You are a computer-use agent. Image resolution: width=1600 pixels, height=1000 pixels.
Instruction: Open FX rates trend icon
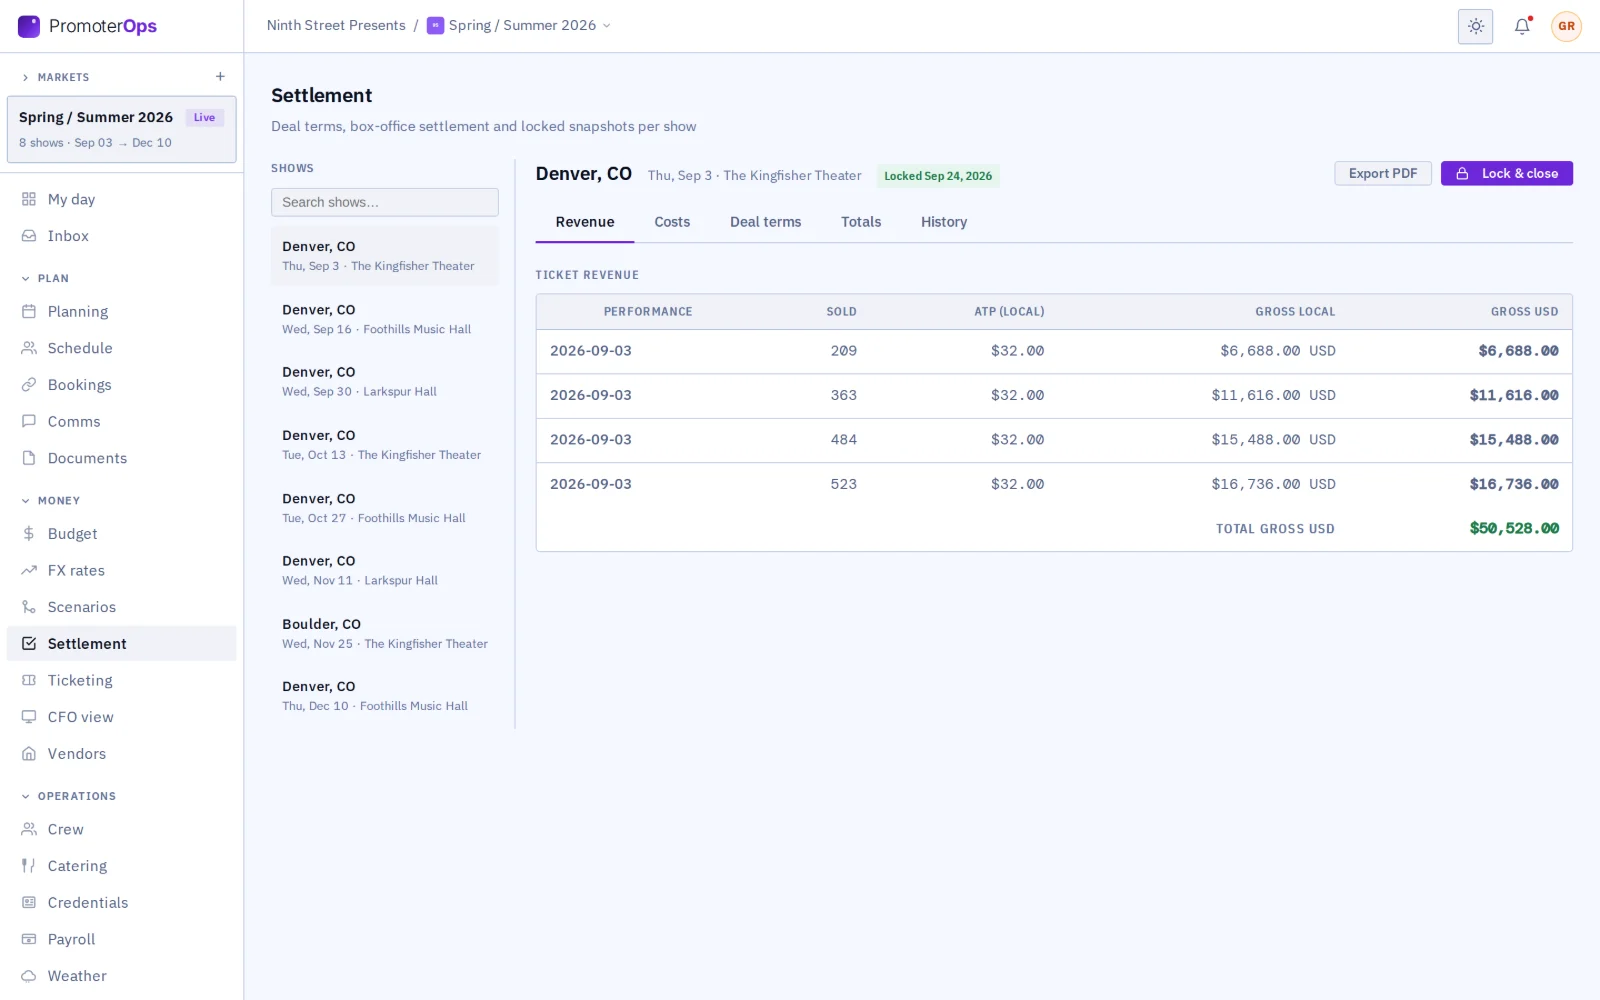29,571
